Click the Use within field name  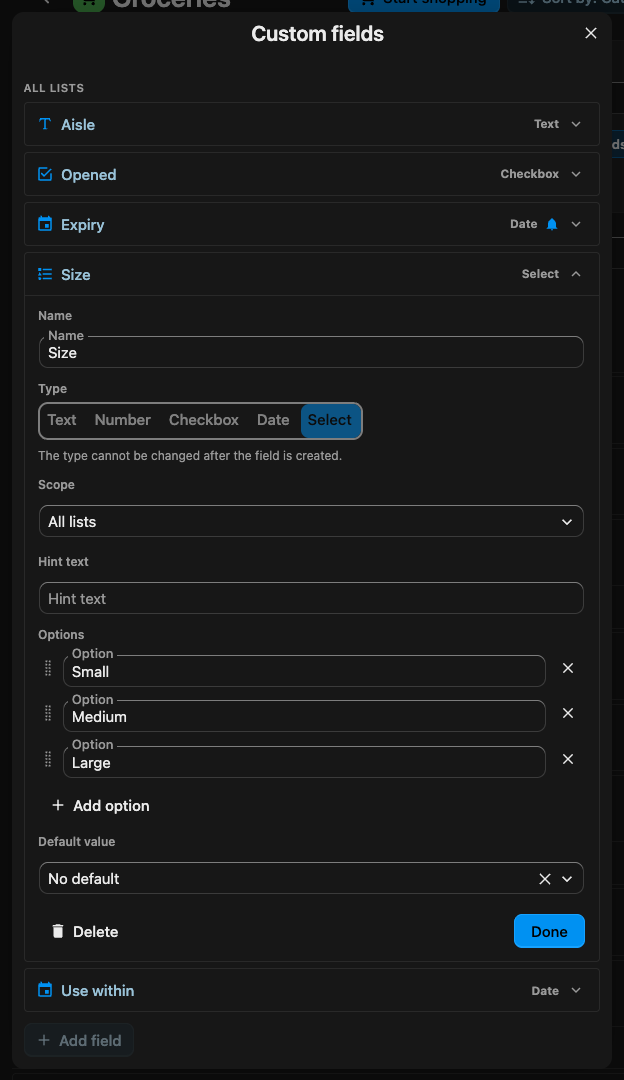tap(98, 990)
